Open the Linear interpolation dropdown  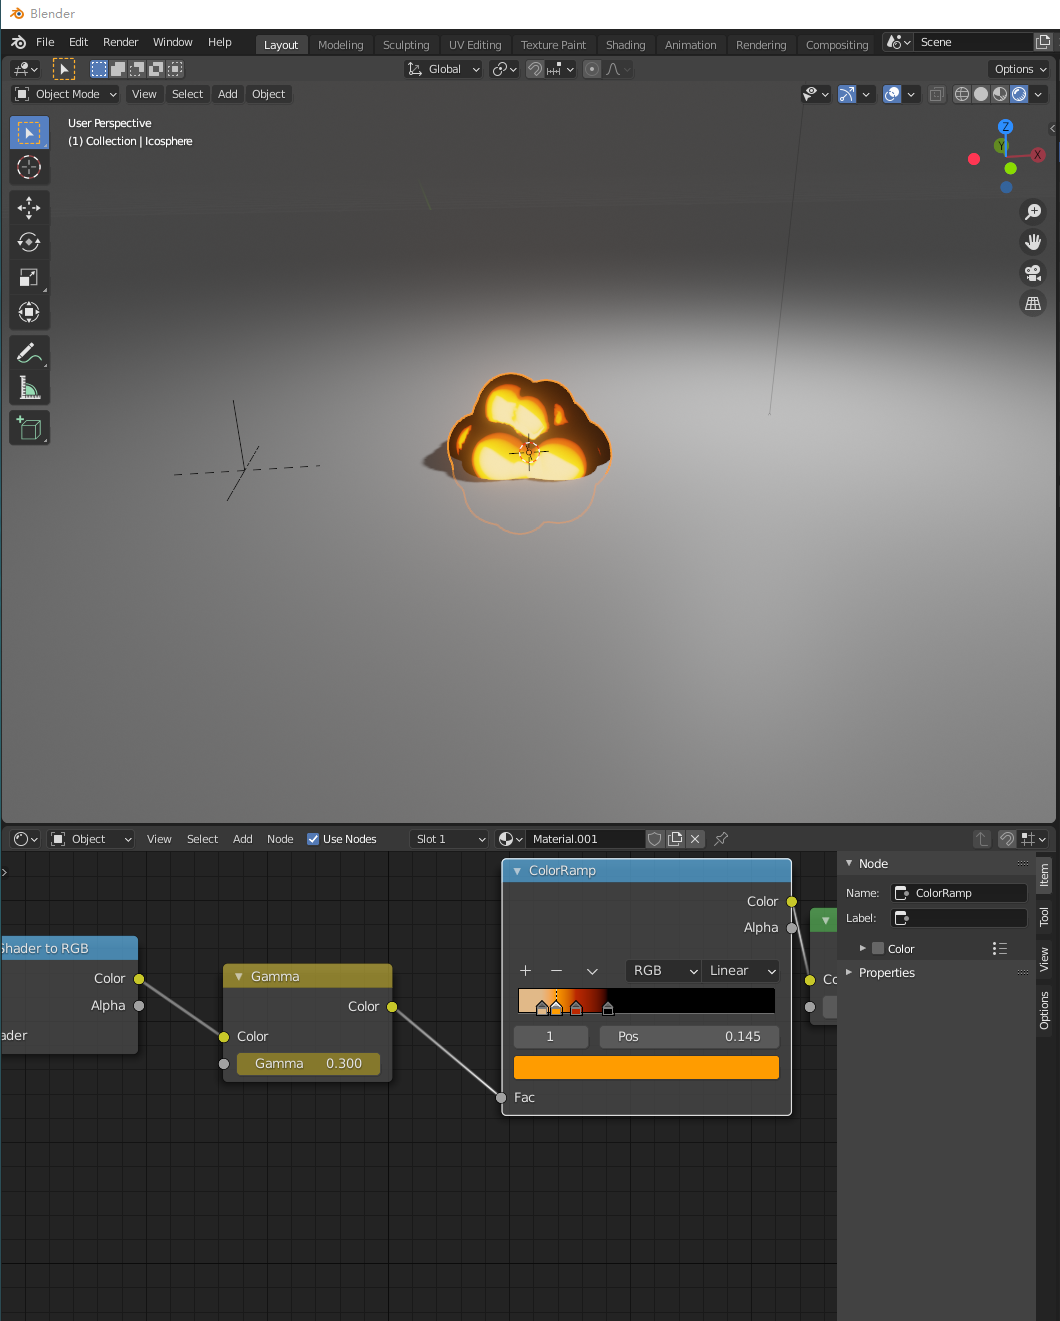tap(741, 971)
